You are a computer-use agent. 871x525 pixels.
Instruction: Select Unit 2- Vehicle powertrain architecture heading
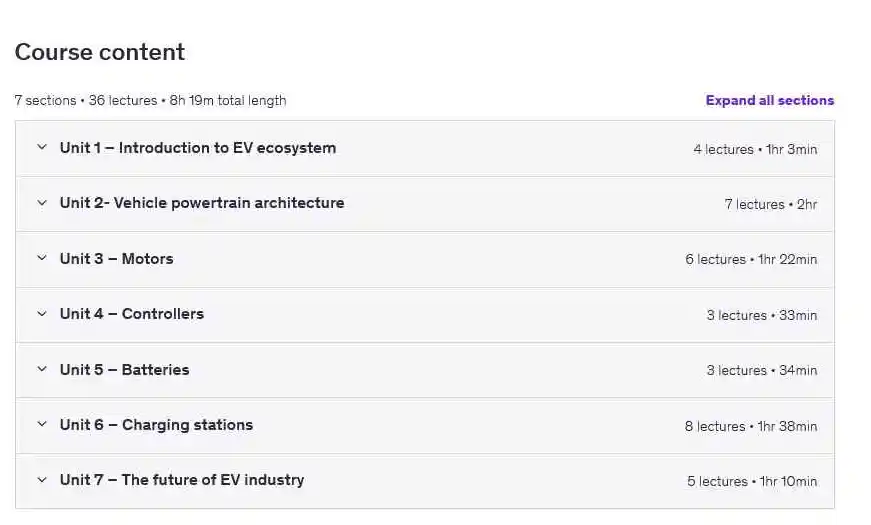click(x=201, y=203)
